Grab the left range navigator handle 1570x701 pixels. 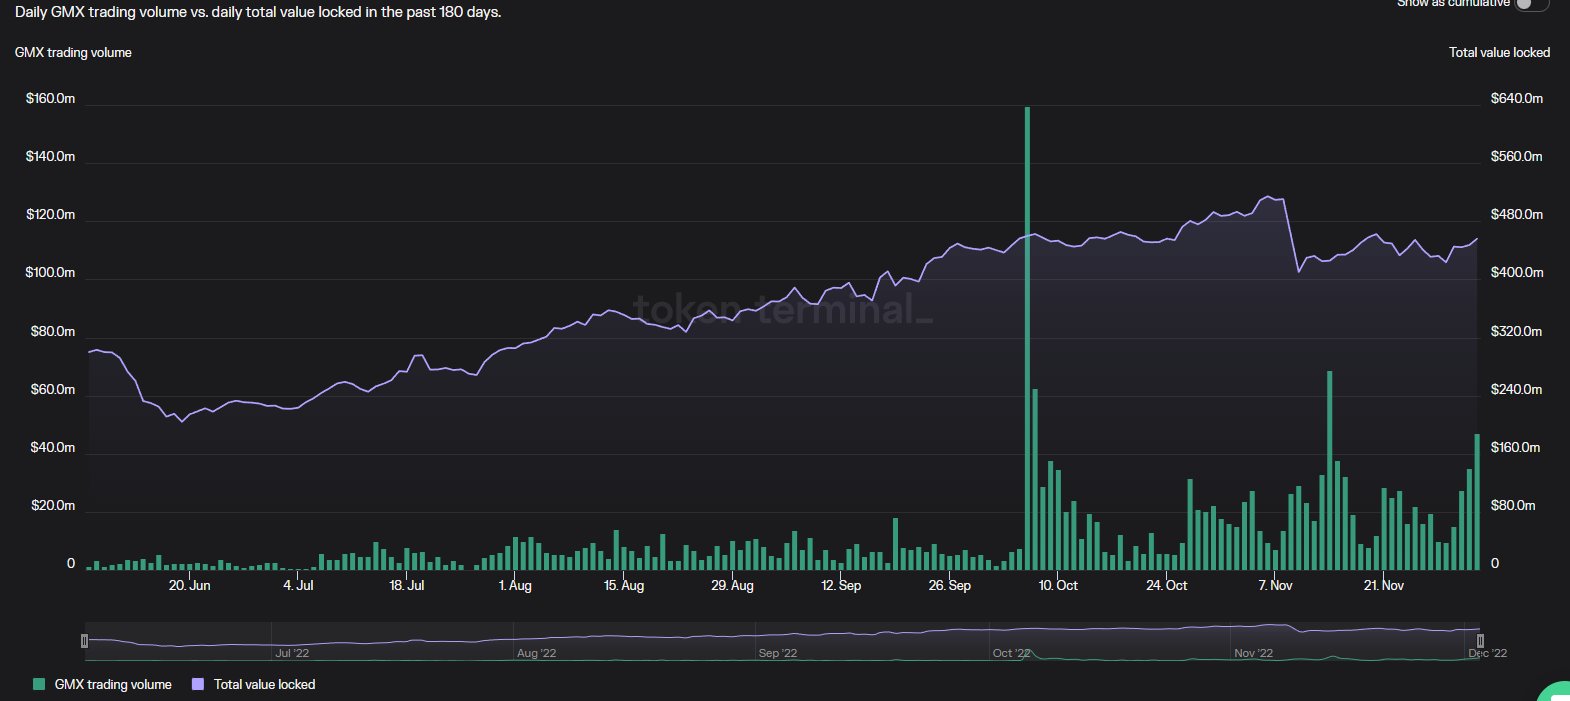(84, 640)
